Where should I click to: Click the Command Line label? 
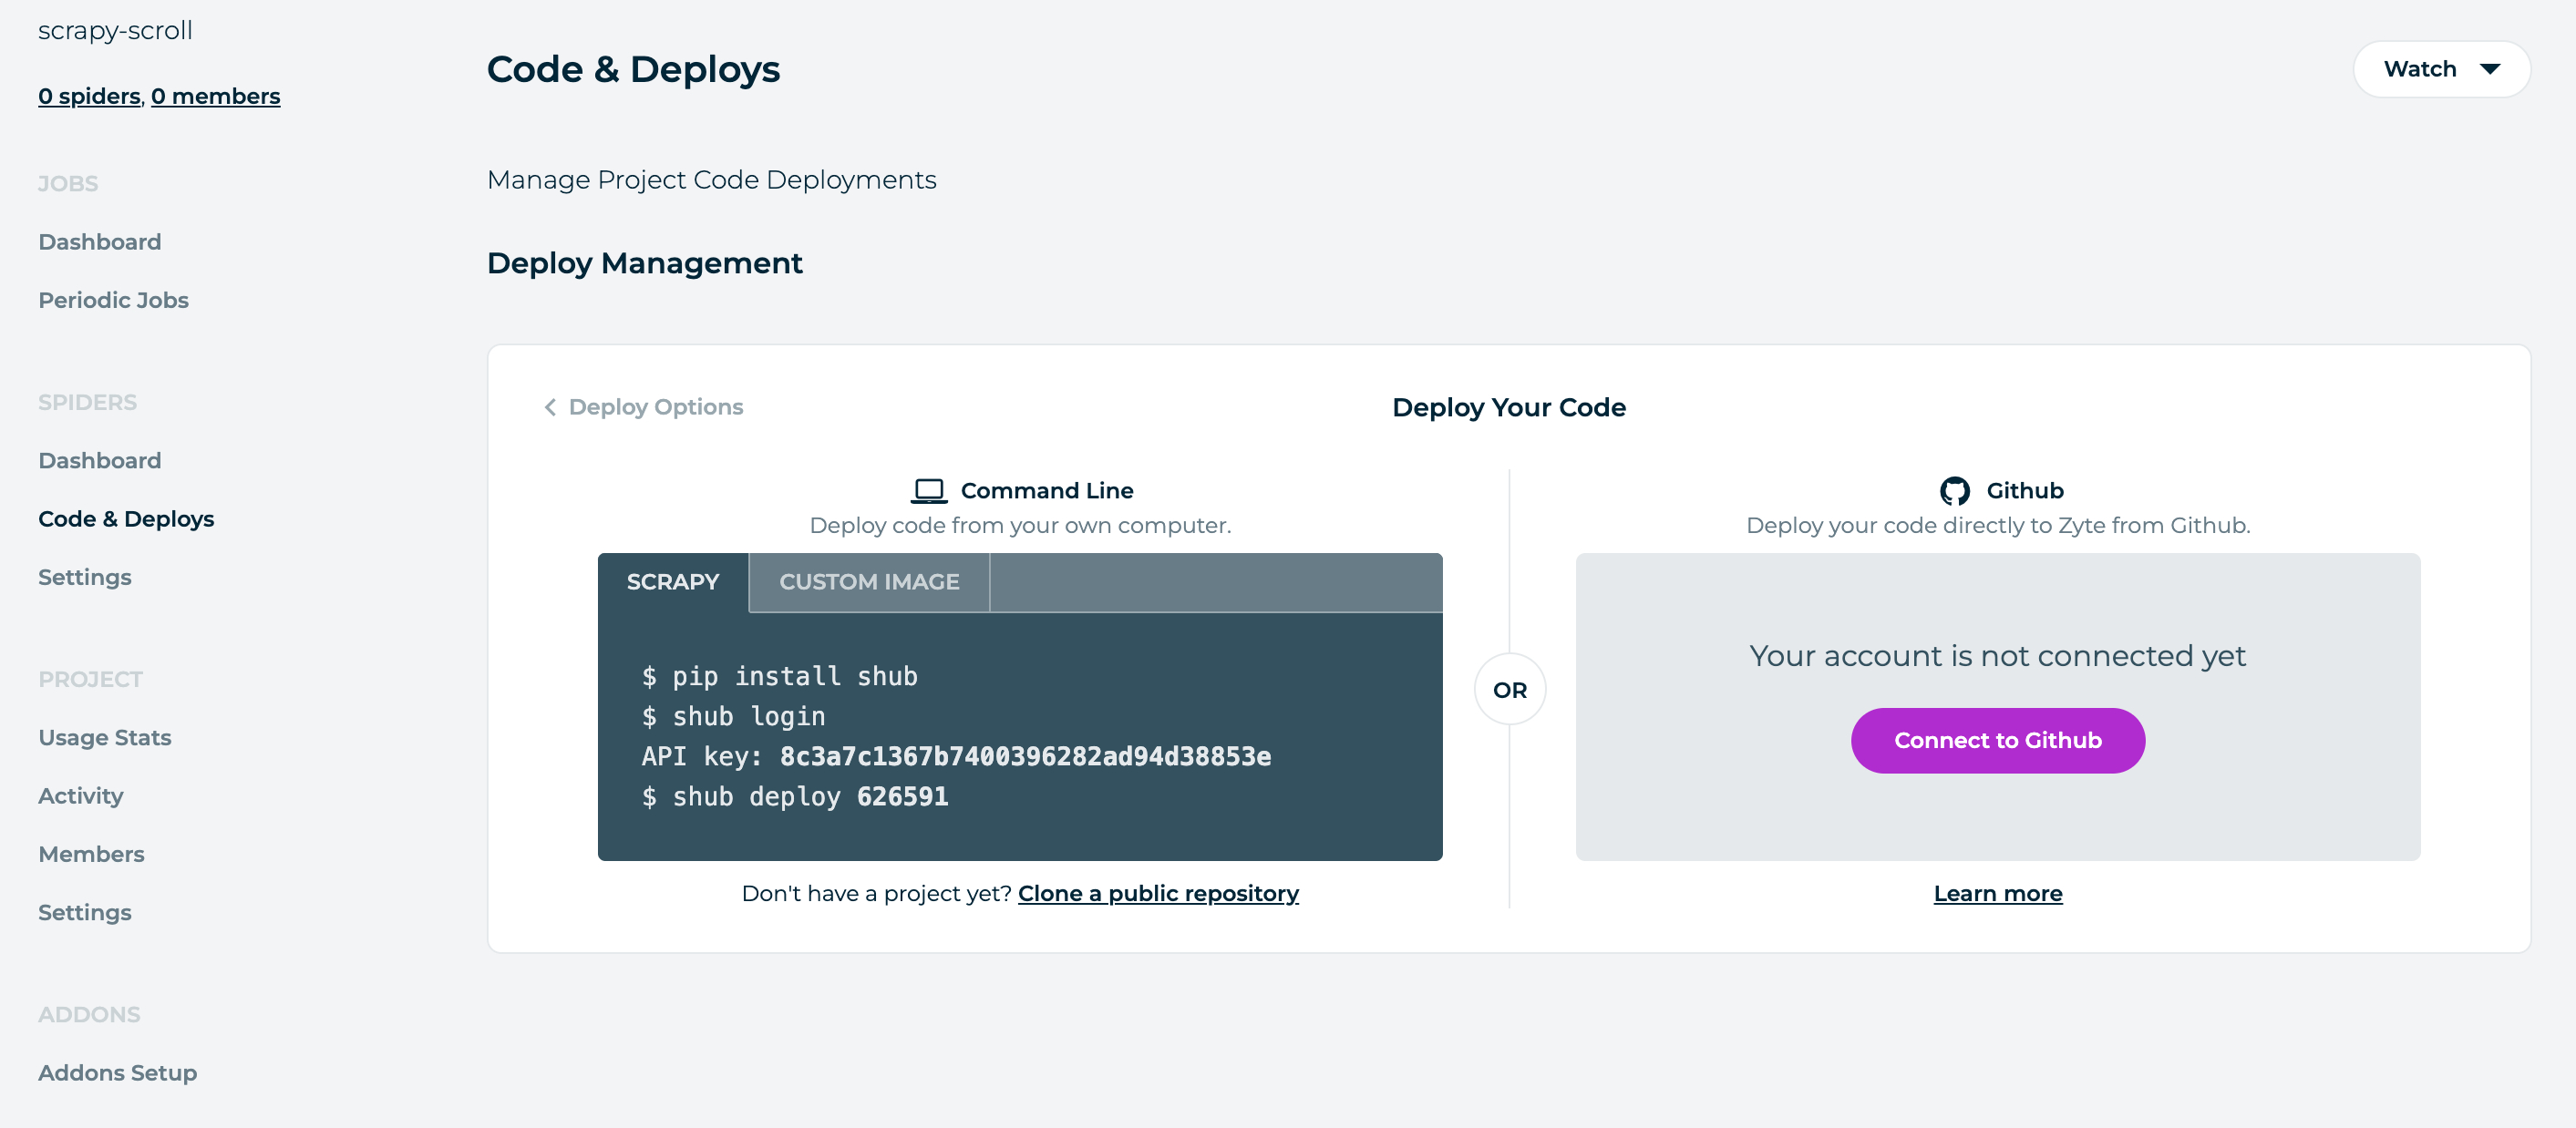tap(1047, 491)
